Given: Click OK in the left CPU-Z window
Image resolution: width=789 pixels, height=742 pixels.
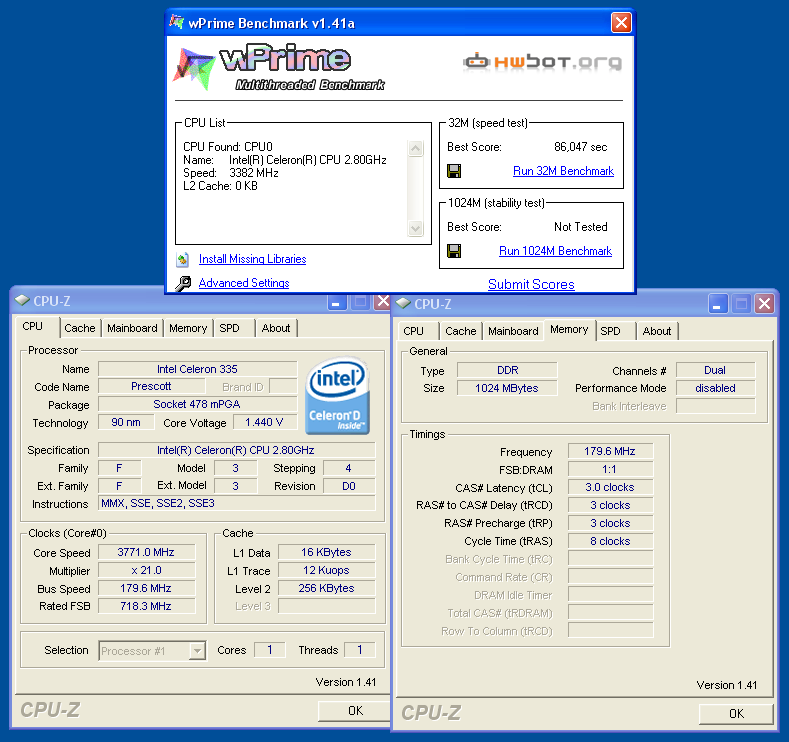Looking at the screenshot, I should [355, 710].
